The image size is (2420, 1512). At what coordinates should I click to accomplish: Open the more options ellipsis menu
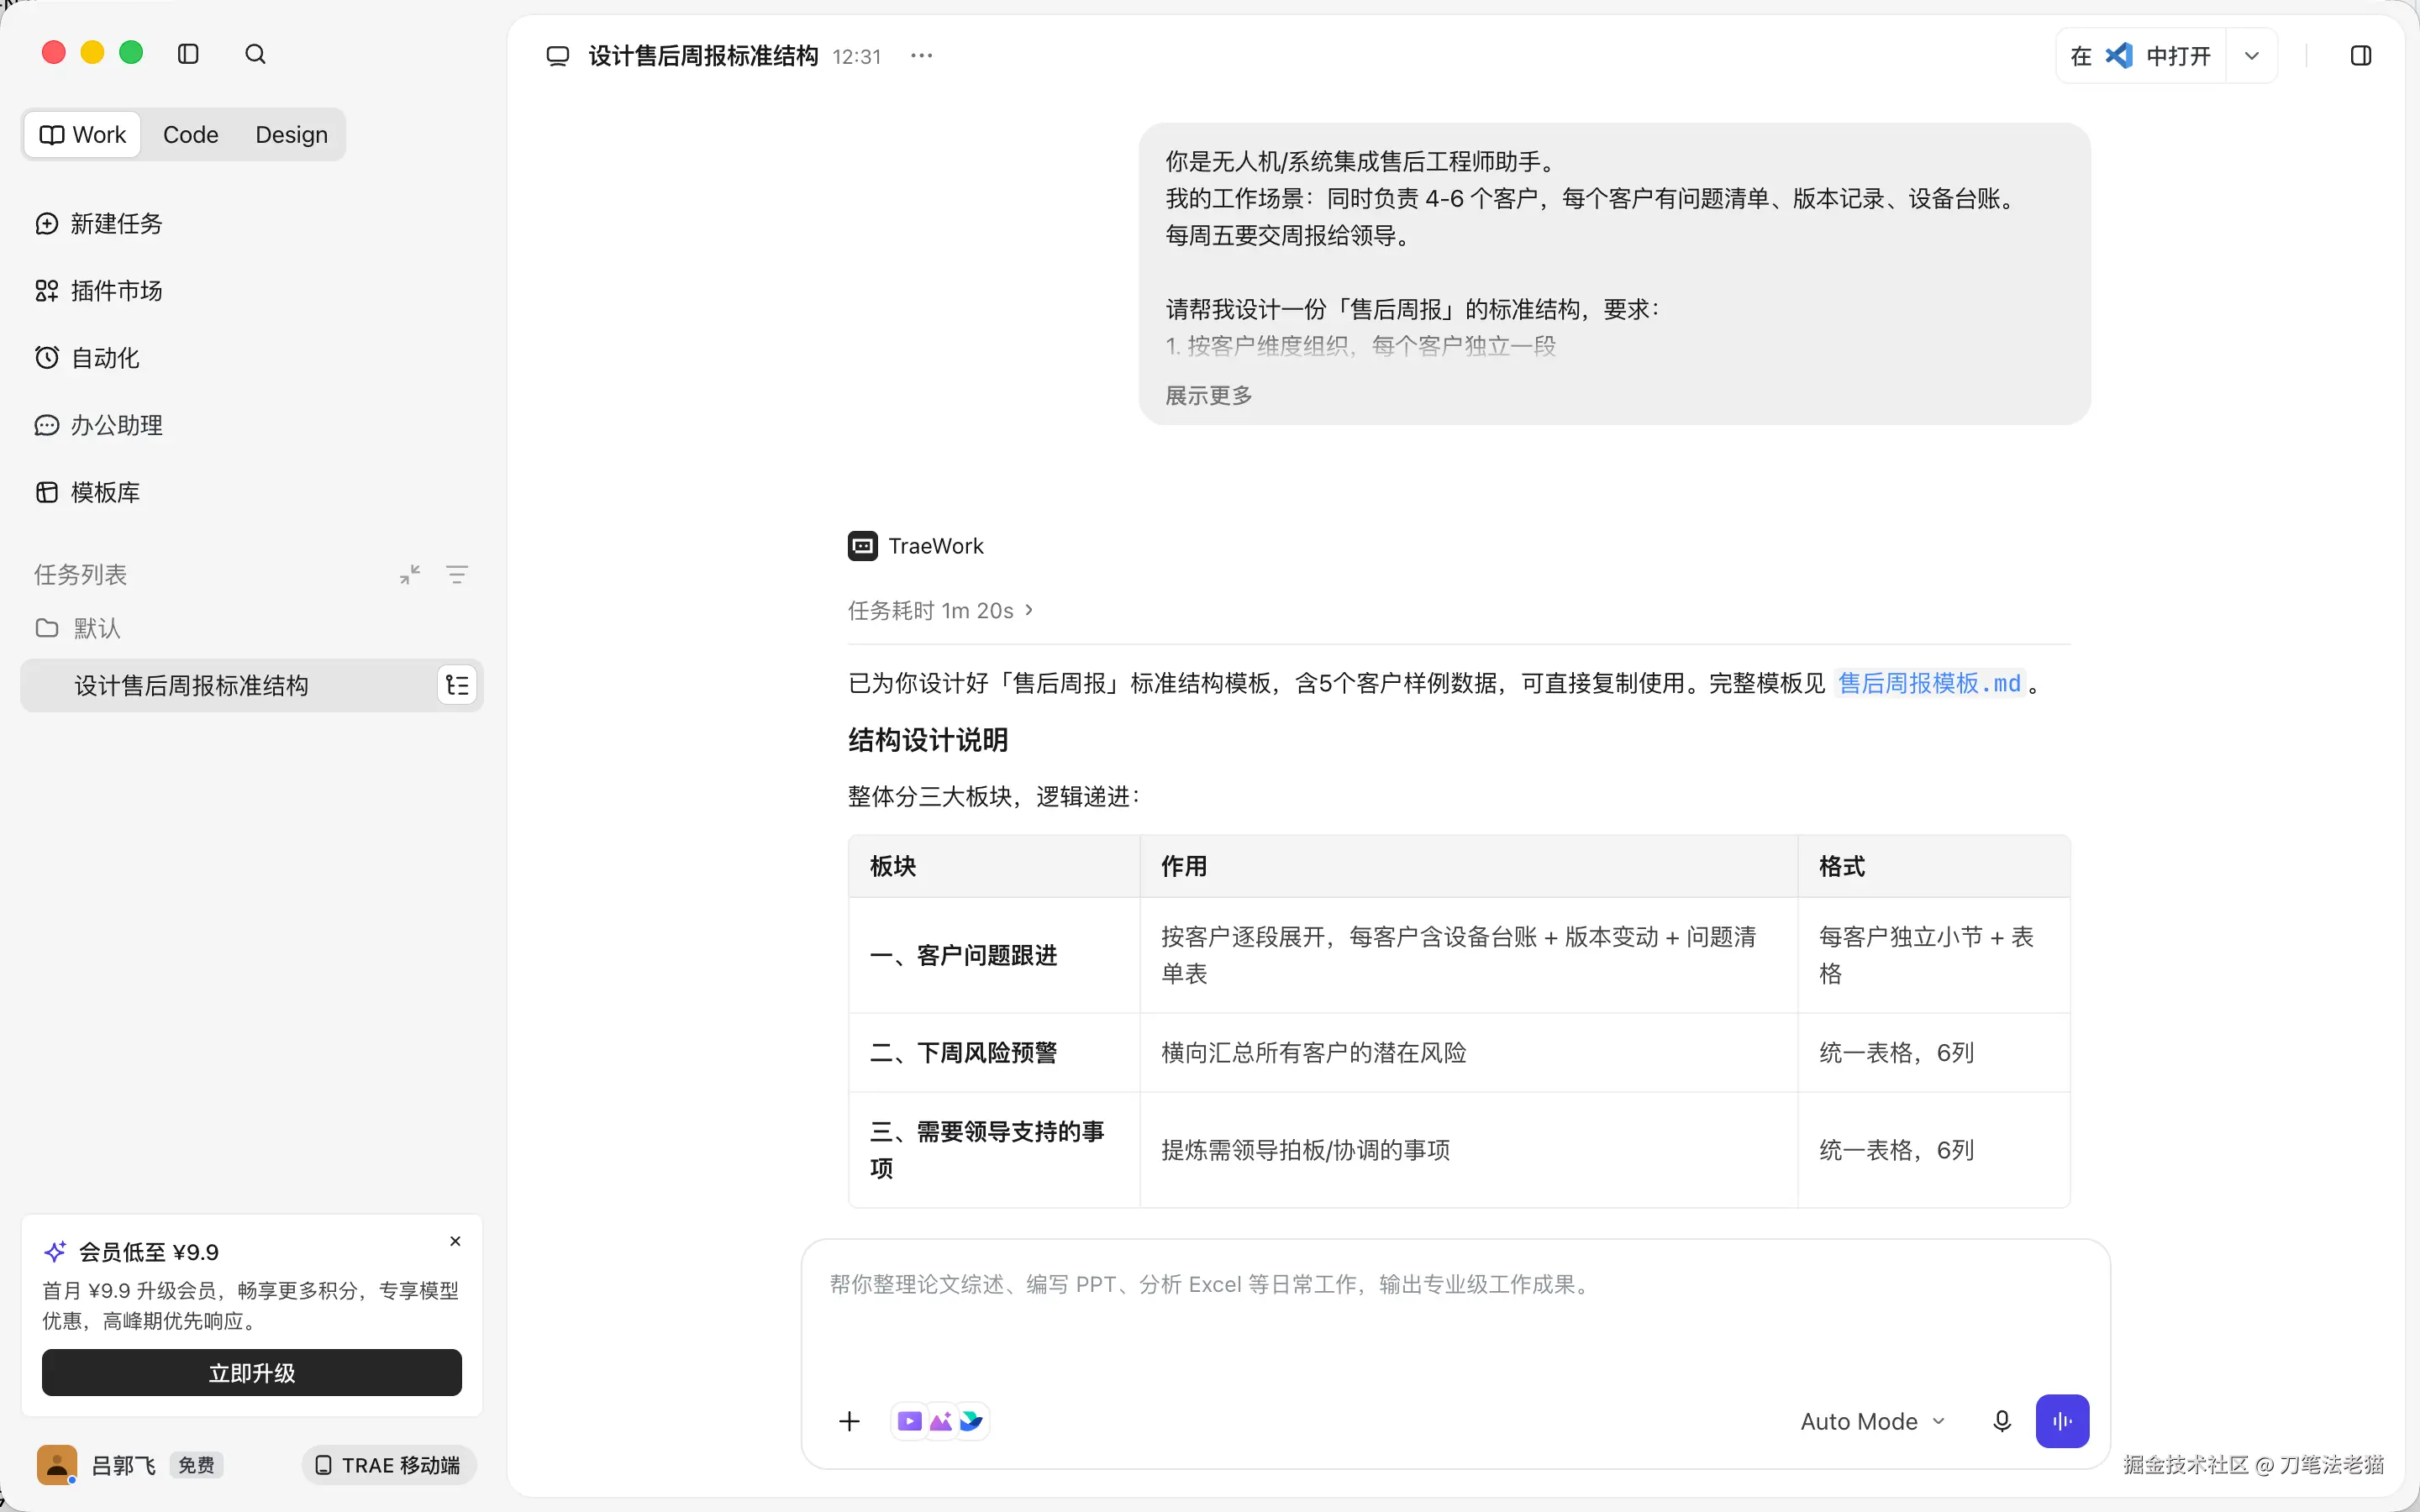921,56
